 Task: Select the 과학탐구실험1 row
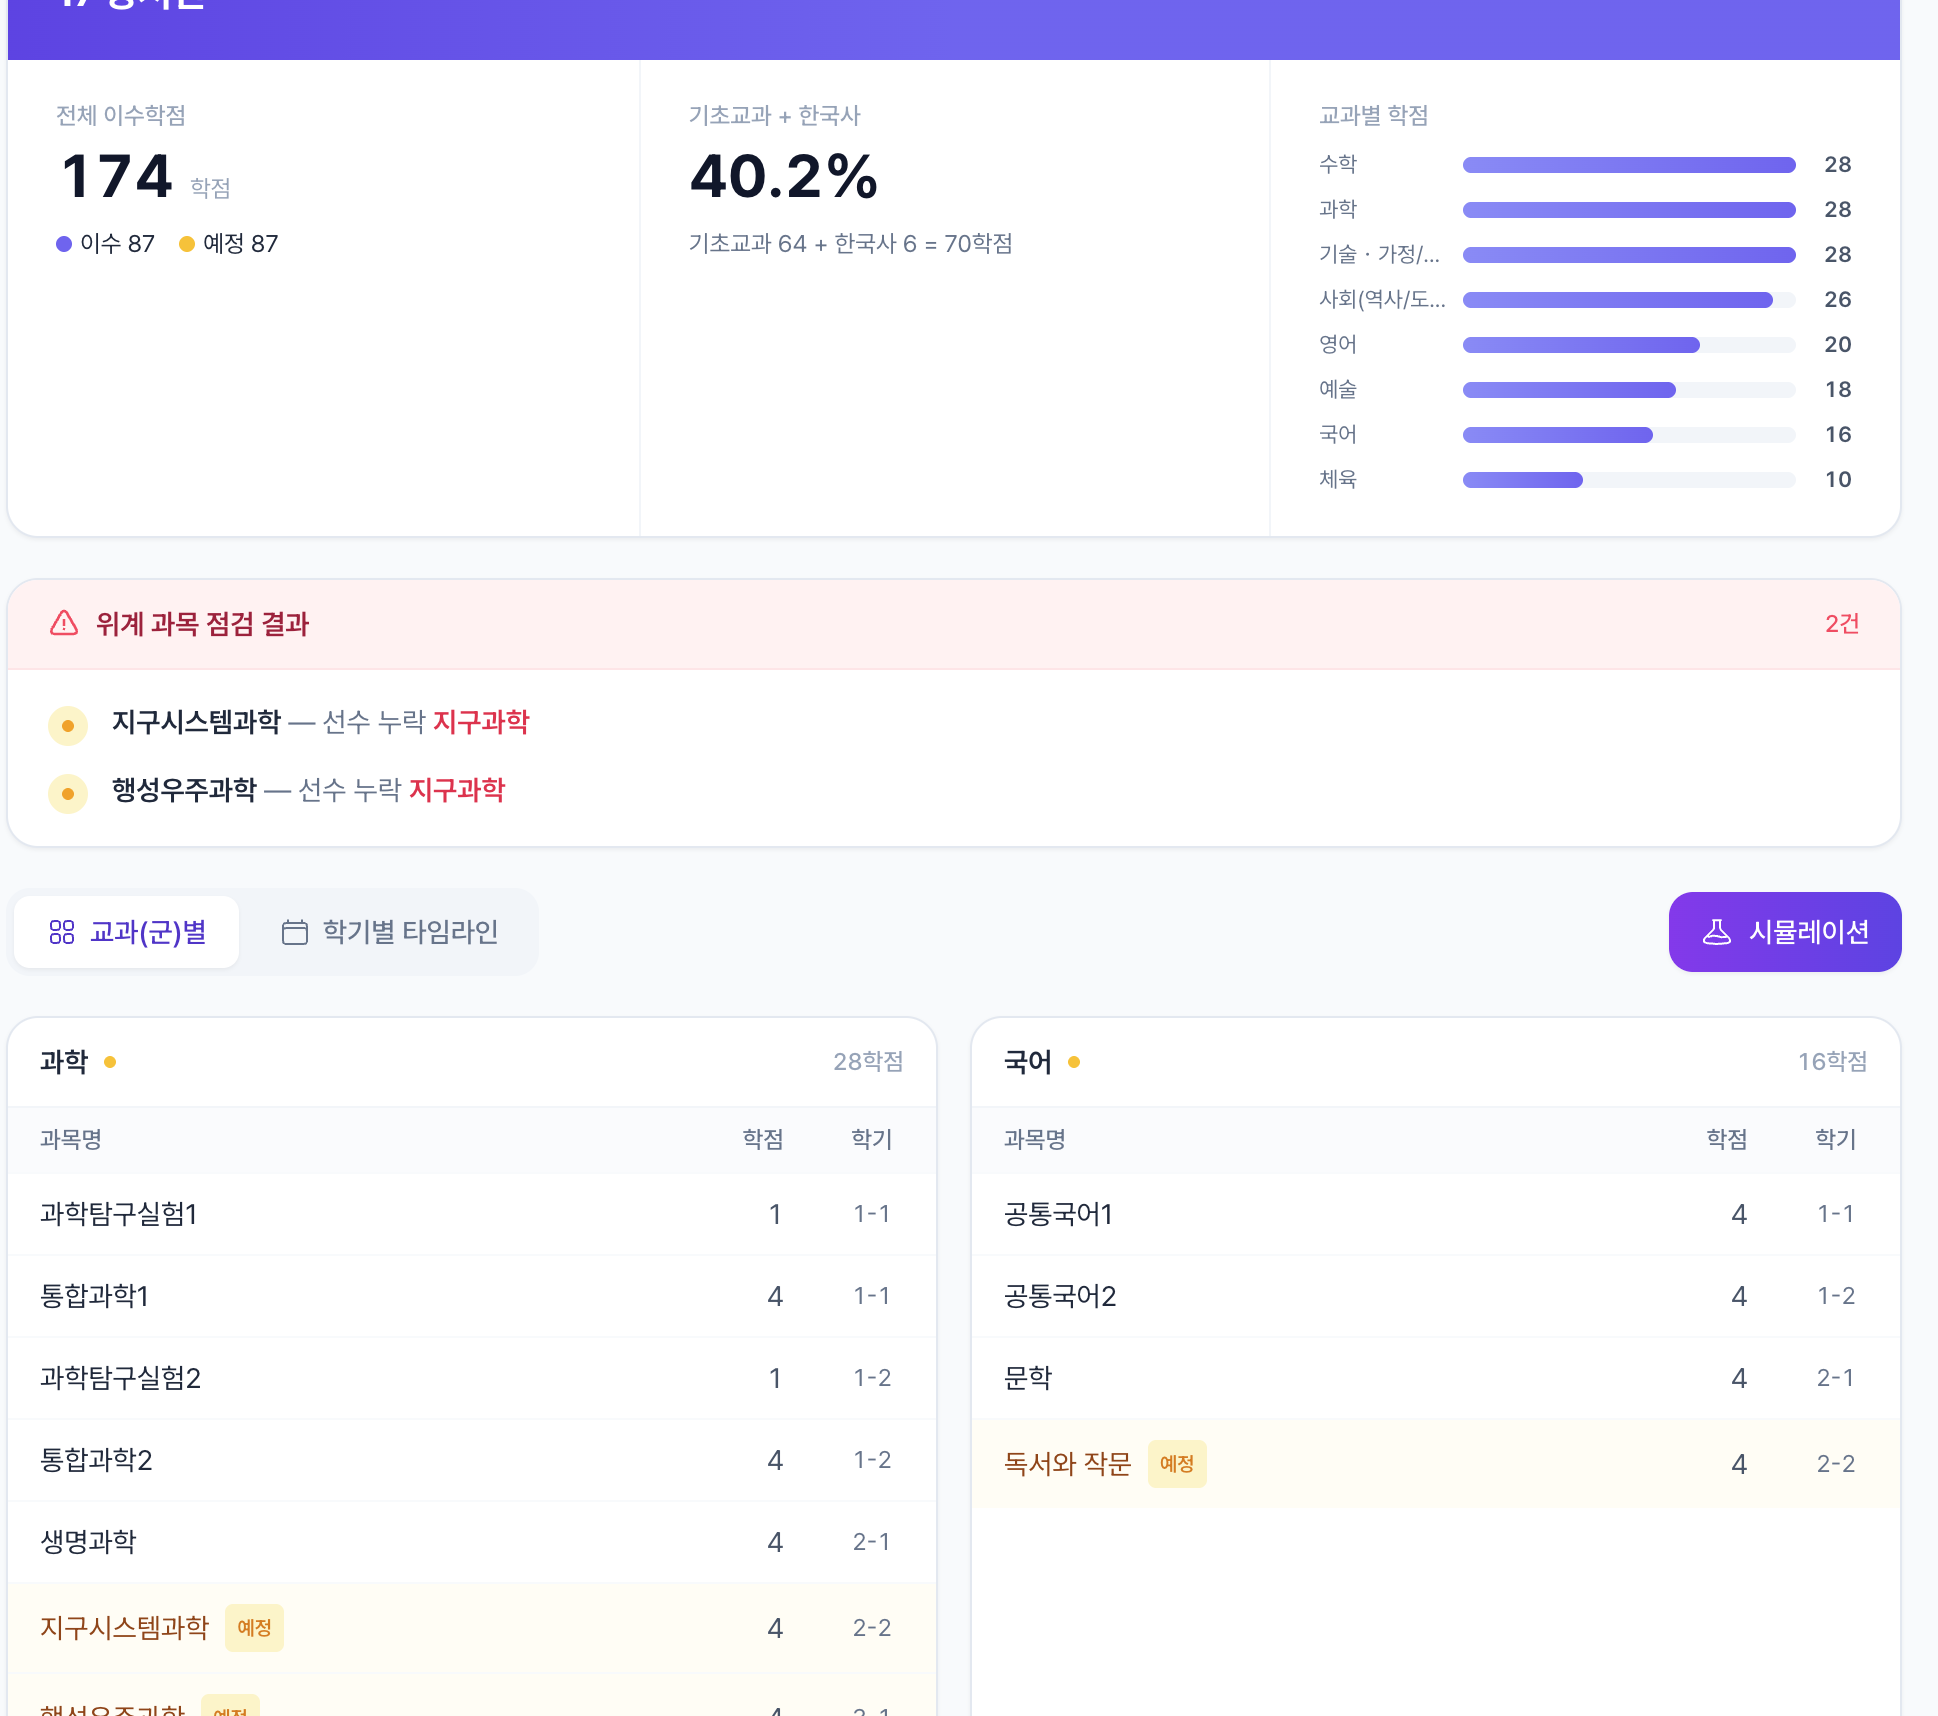pyautogui.click(x=472, y=1214)
